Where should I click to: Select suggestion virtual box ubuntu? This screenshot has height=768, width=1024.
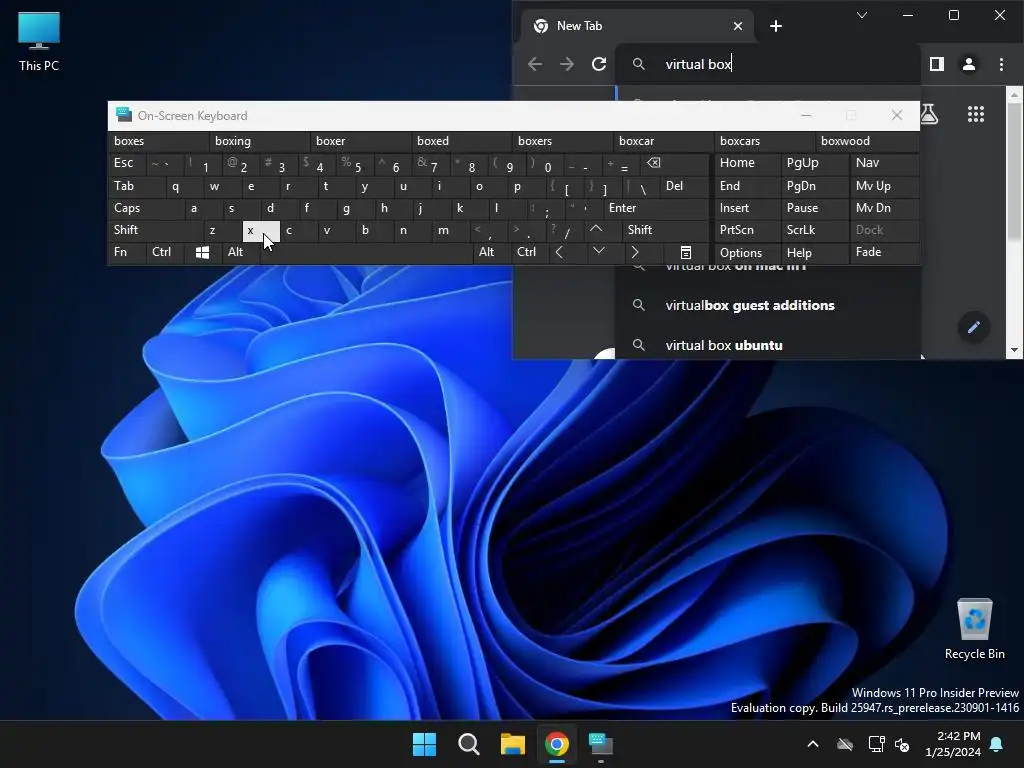coord(768,345)
